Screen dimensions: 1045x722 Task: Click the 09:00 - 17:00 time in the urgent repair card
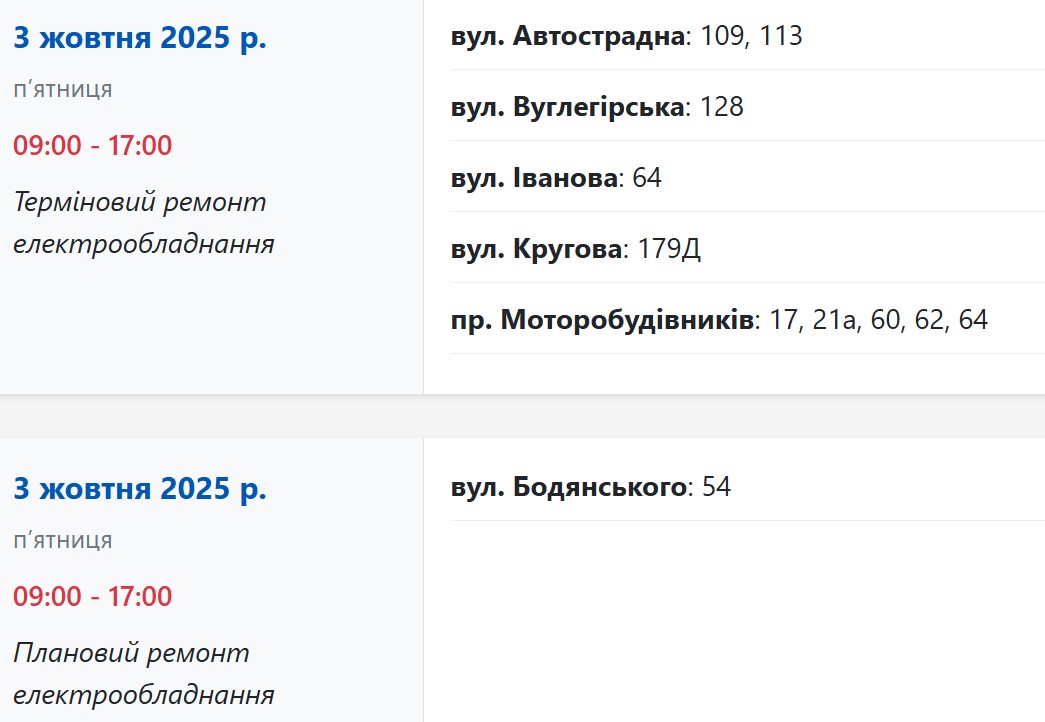(x=93, y=145)
